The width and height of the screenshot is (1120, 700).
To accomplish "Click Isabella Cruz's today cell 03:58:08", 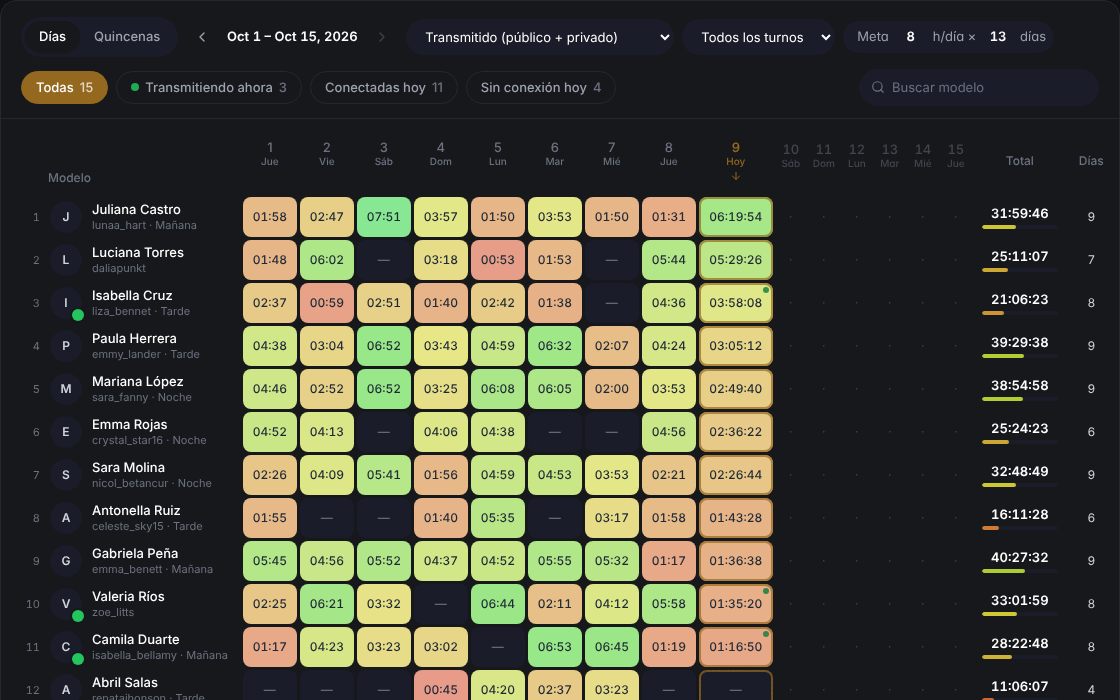I will [736, 303].
